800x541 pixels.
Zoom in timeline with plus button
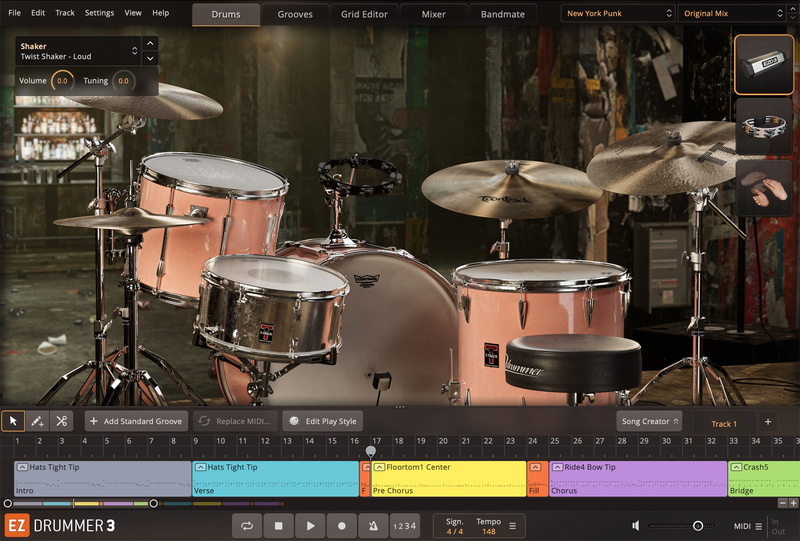point(793,503)
